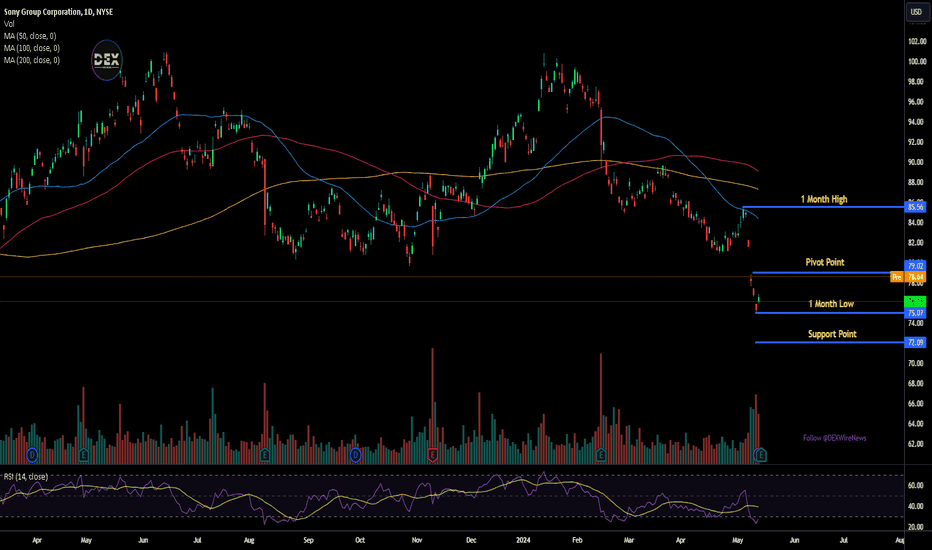Click Dec on the time axis
The width and height of the screenshot is (932, 550).
(x=471, y=540)
